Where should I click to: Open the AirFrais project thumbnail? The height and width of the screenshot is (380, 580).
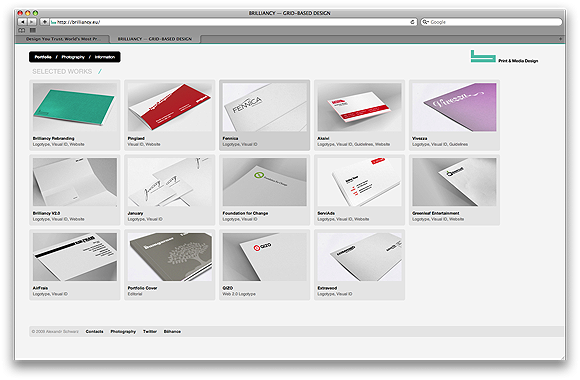(75, 257)
